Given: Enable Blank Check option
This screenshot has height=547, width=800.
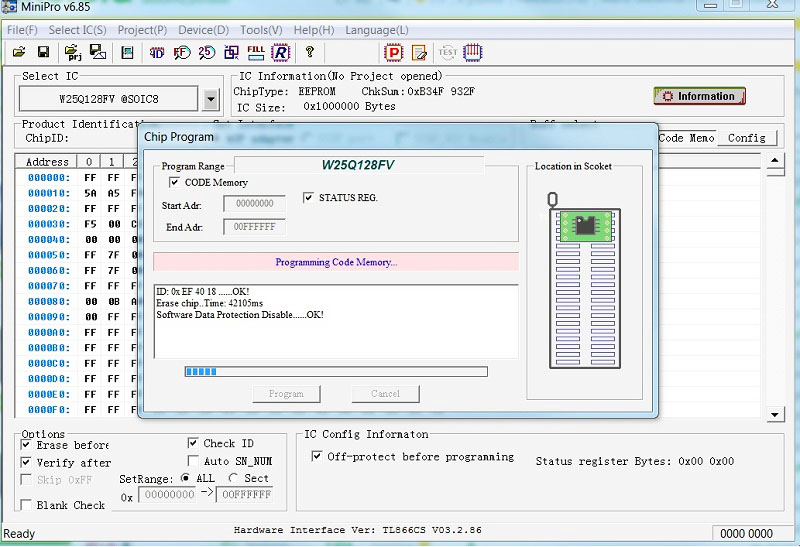Looking at the screenshot, I should coord(26,505).
